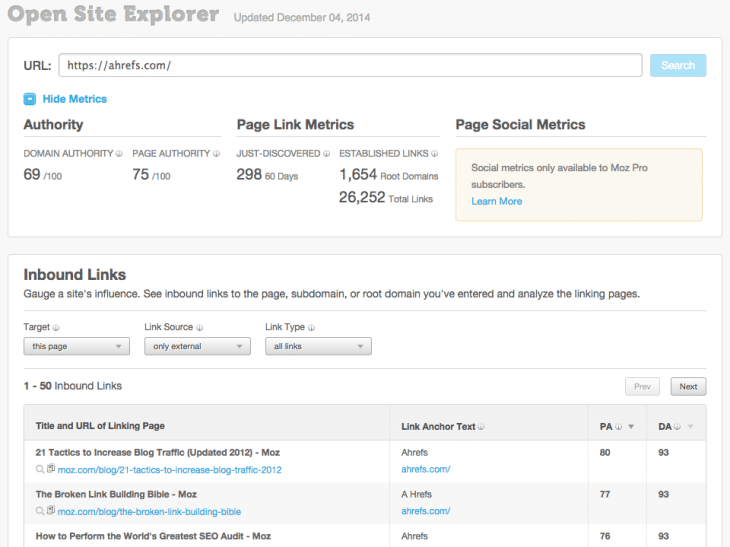Open moz.com 21-tactics-to-increase-blog-traffic link
The height and width of the screenshot is (547, 730).
coord(169,470)
